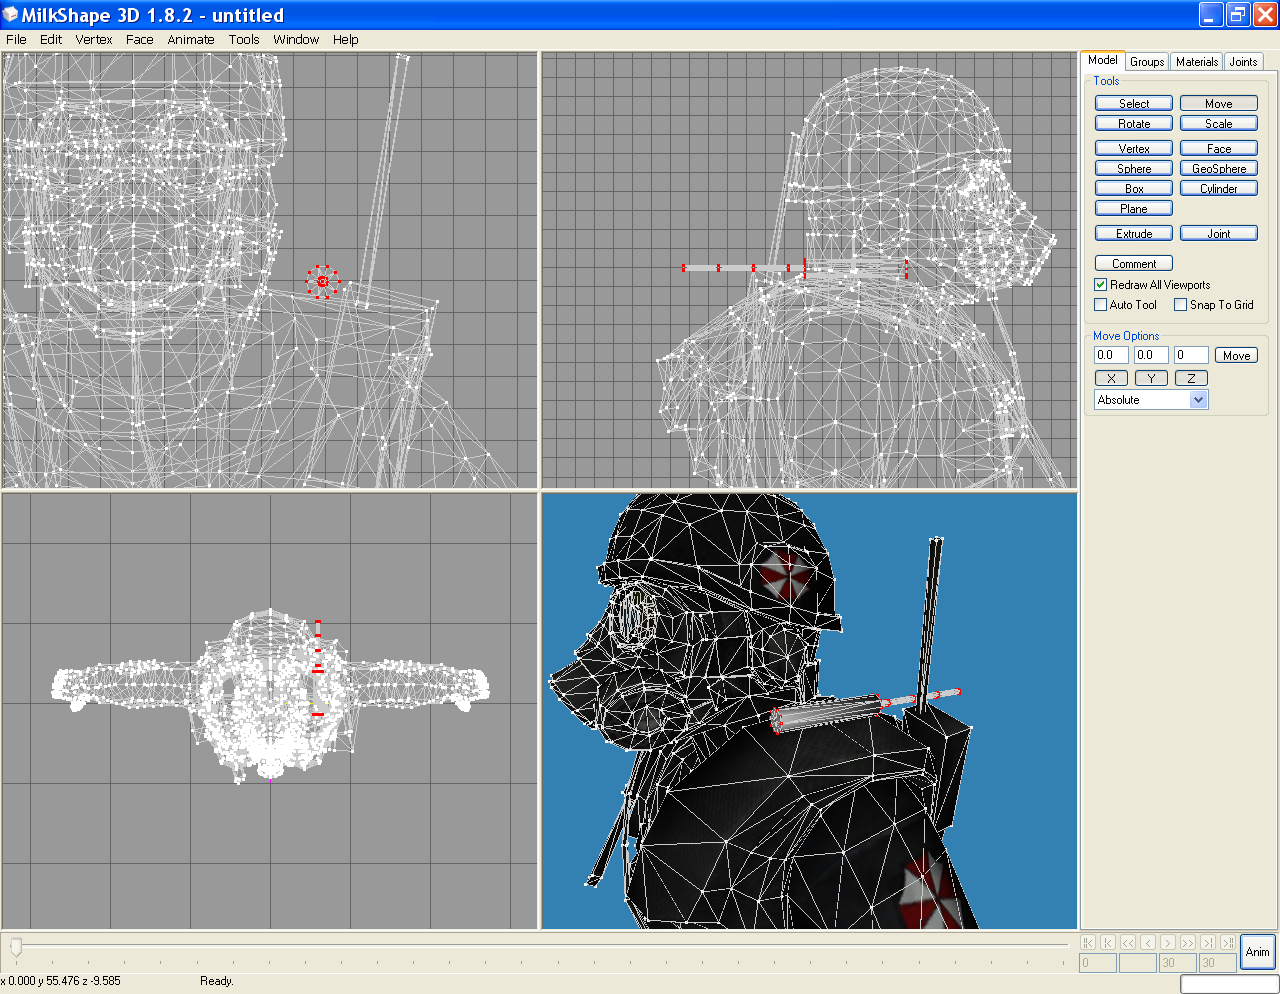Activate the Joint tool
This screenshot has width=1280, height=994.
(1219, 234)
